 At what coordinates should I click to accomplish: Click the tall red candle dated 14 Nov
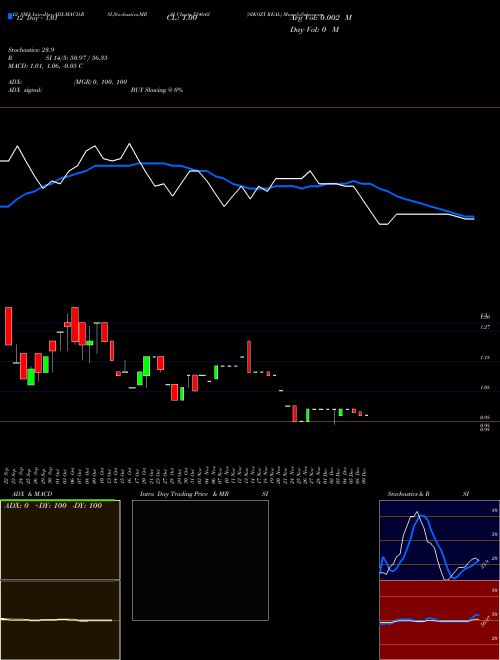[249, 357]
